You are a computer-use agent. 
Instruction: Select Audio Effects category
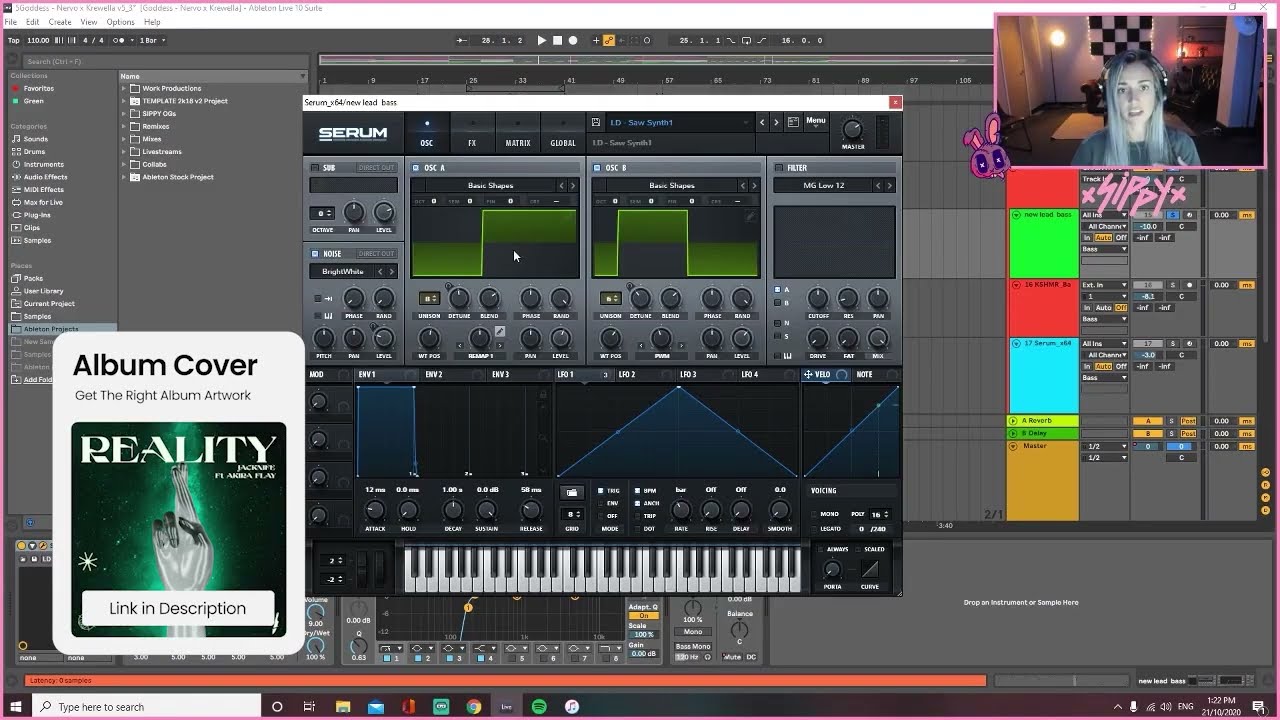click(x=45, y=177)
